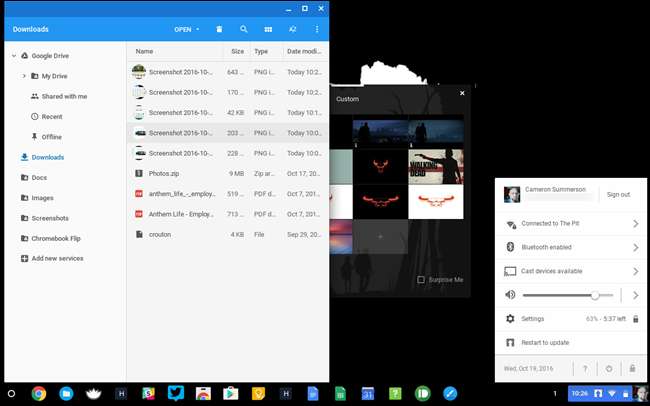This screenshot has height=406, width=650.
Task: Open the Twitter app on shelf
Action: pyautogui.click(x=176, y=394)
